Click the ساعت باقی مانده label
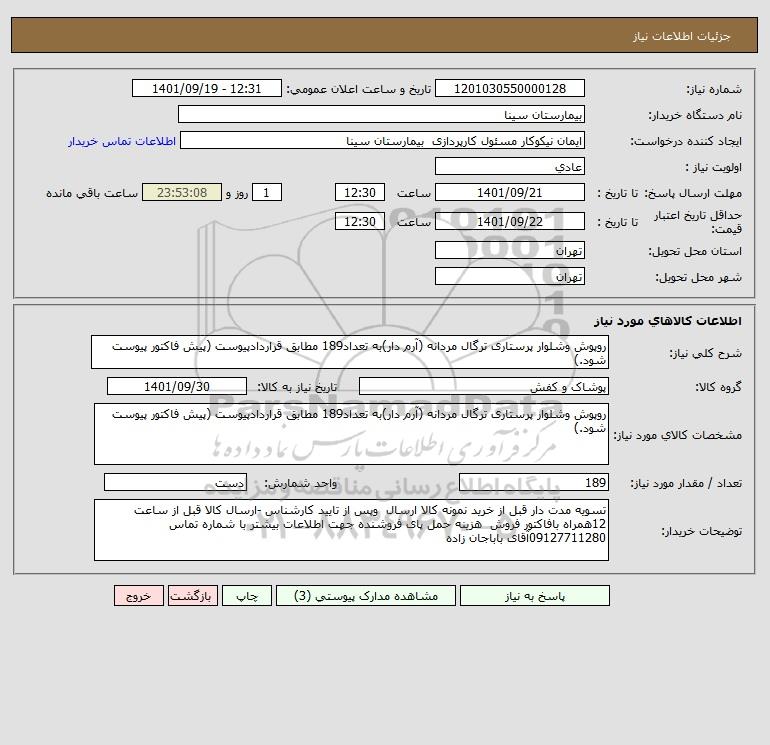The width and height of the screenshot is (770, 745). (92, 193)
